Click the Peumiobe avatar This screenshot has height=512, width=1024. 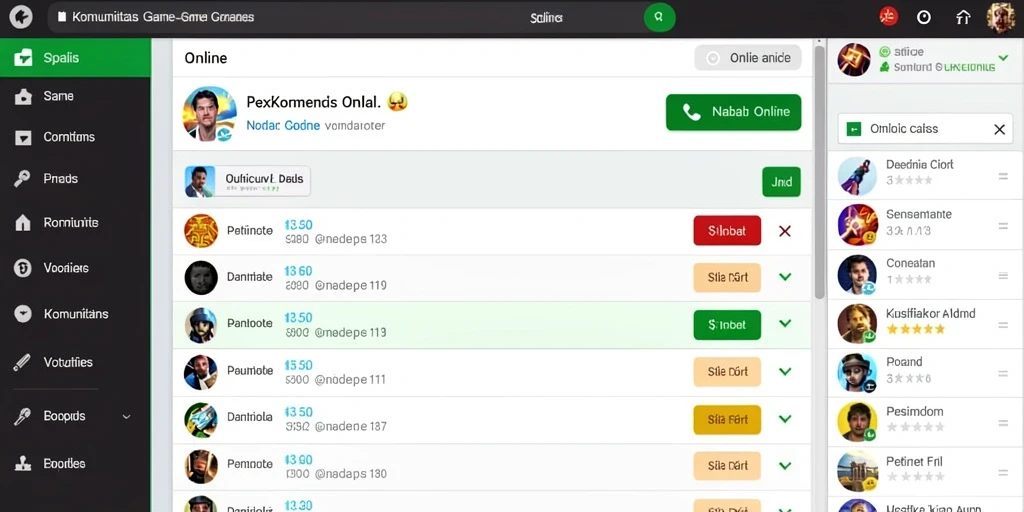(x=201, y=372)
